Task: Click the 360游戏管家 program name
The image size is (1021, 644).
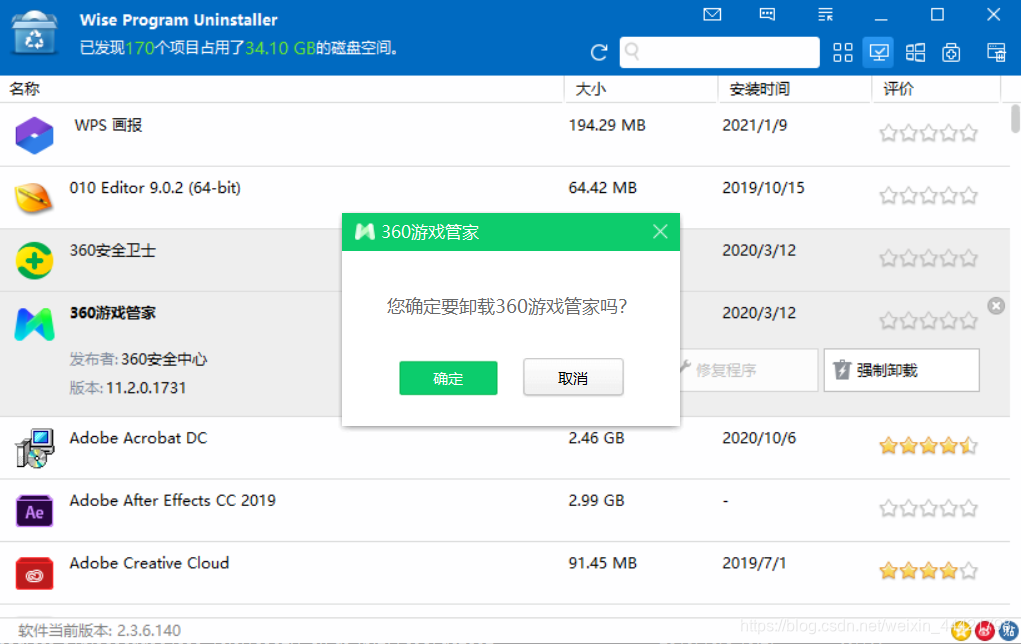Action: click(113, 313)
